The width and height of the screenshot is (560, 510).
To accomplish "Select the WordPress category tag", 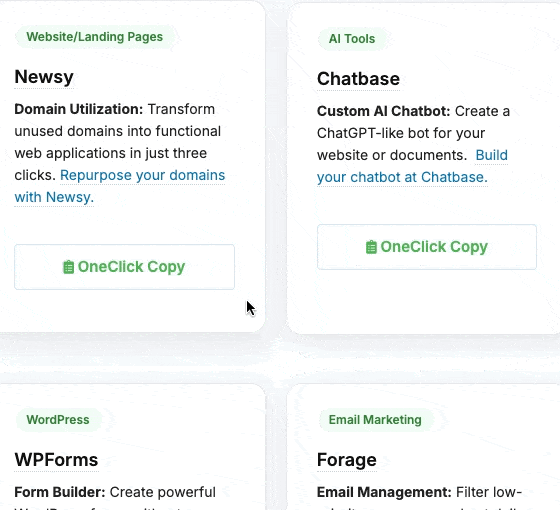I will 58,420.
